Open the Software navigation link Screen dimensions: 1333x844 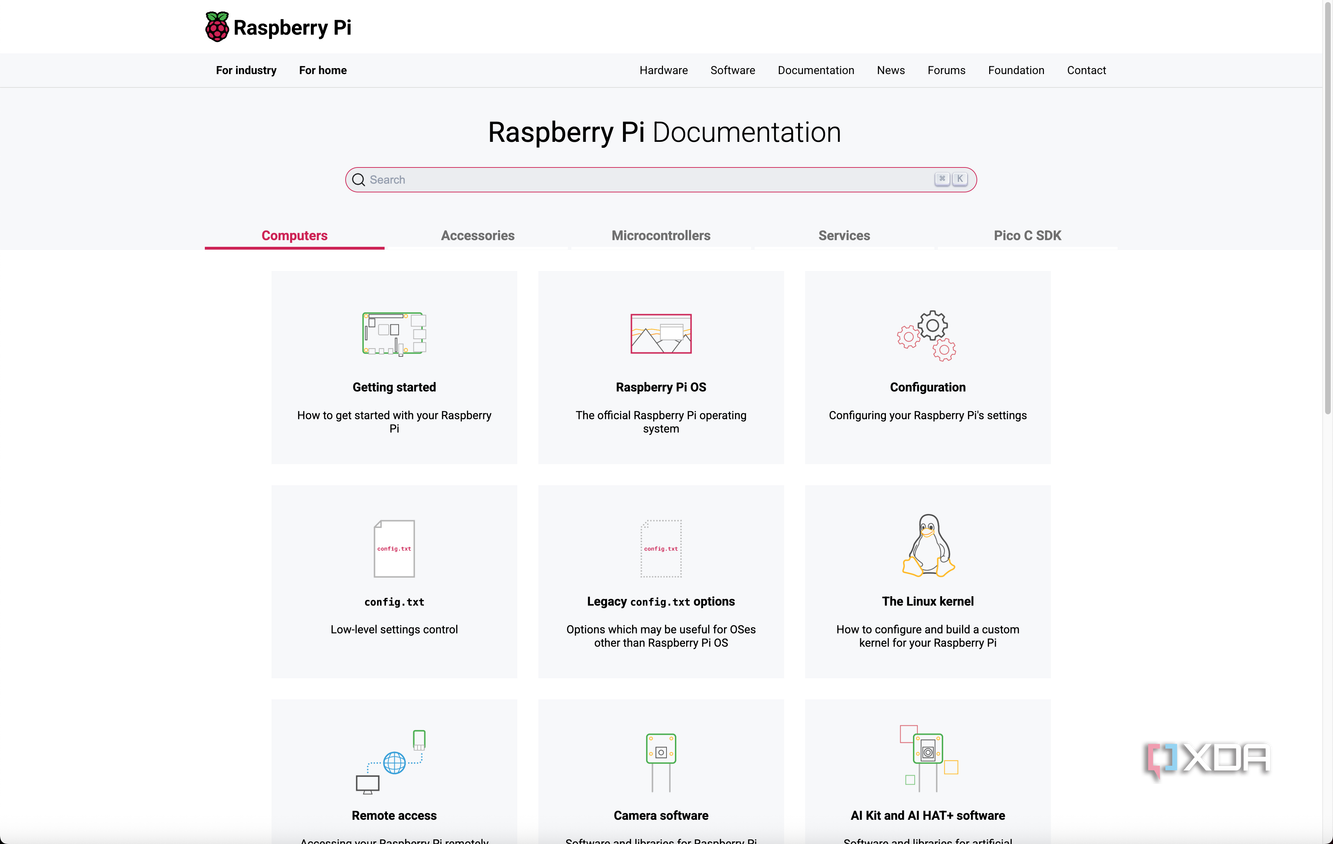733,70
